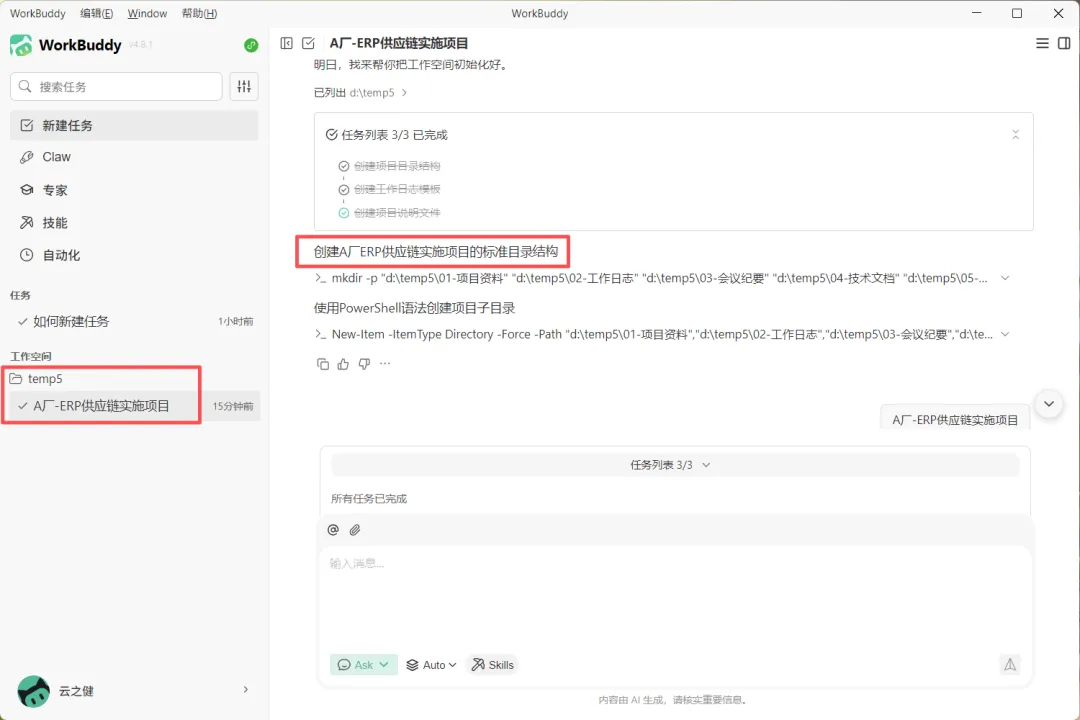Click the 创建项目目录结构 check circle
The image size is (1080, 720).
[x=344, y=166]
